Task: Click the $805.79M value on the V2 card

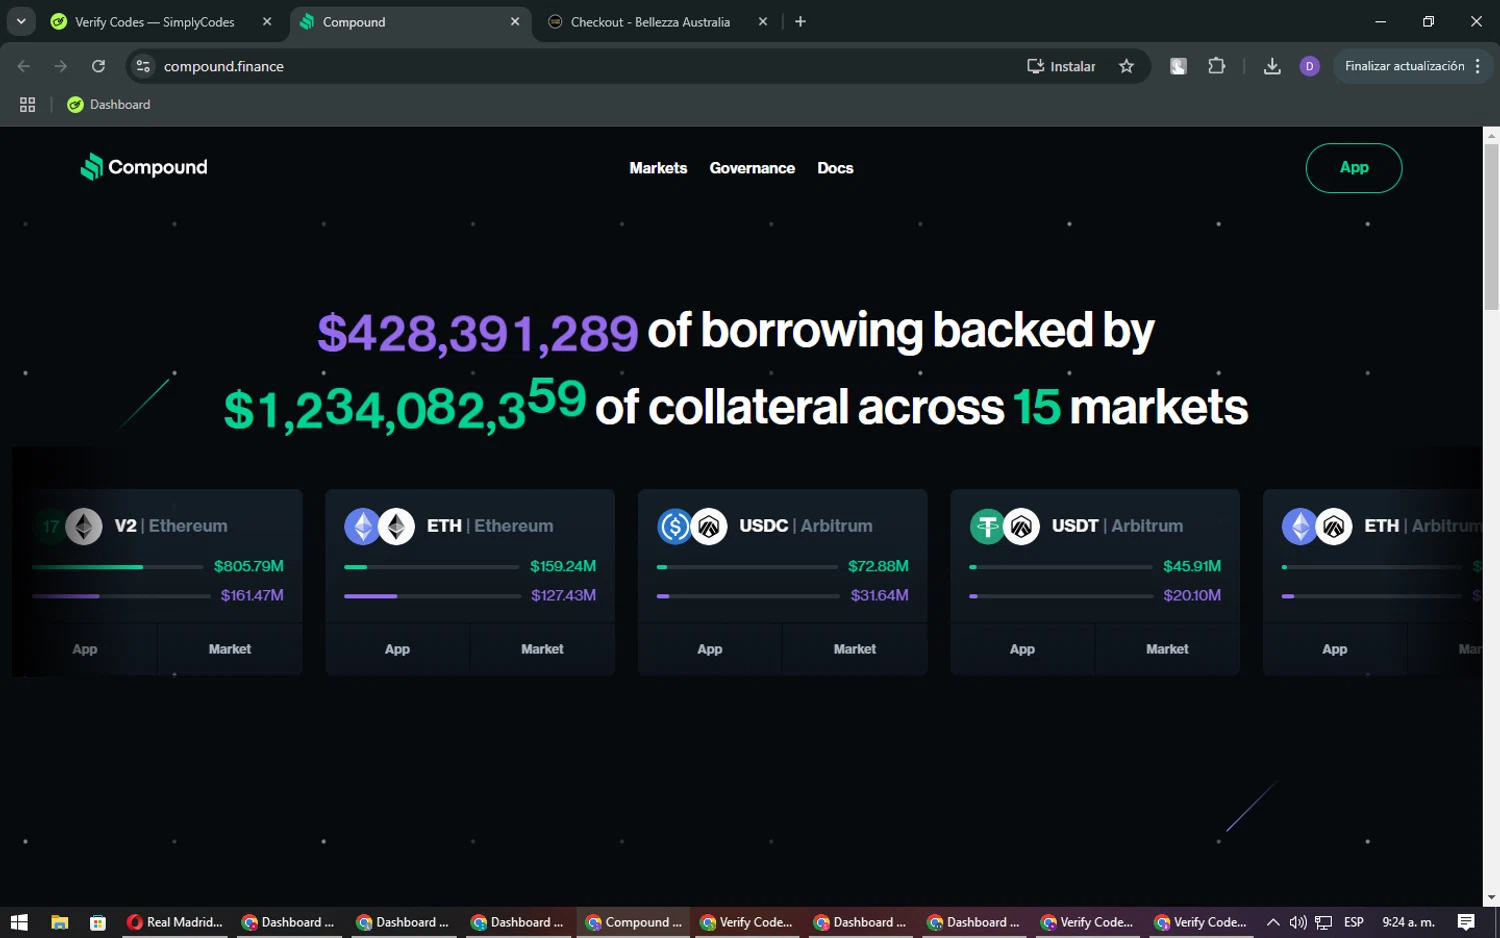Action: point(249,566)
